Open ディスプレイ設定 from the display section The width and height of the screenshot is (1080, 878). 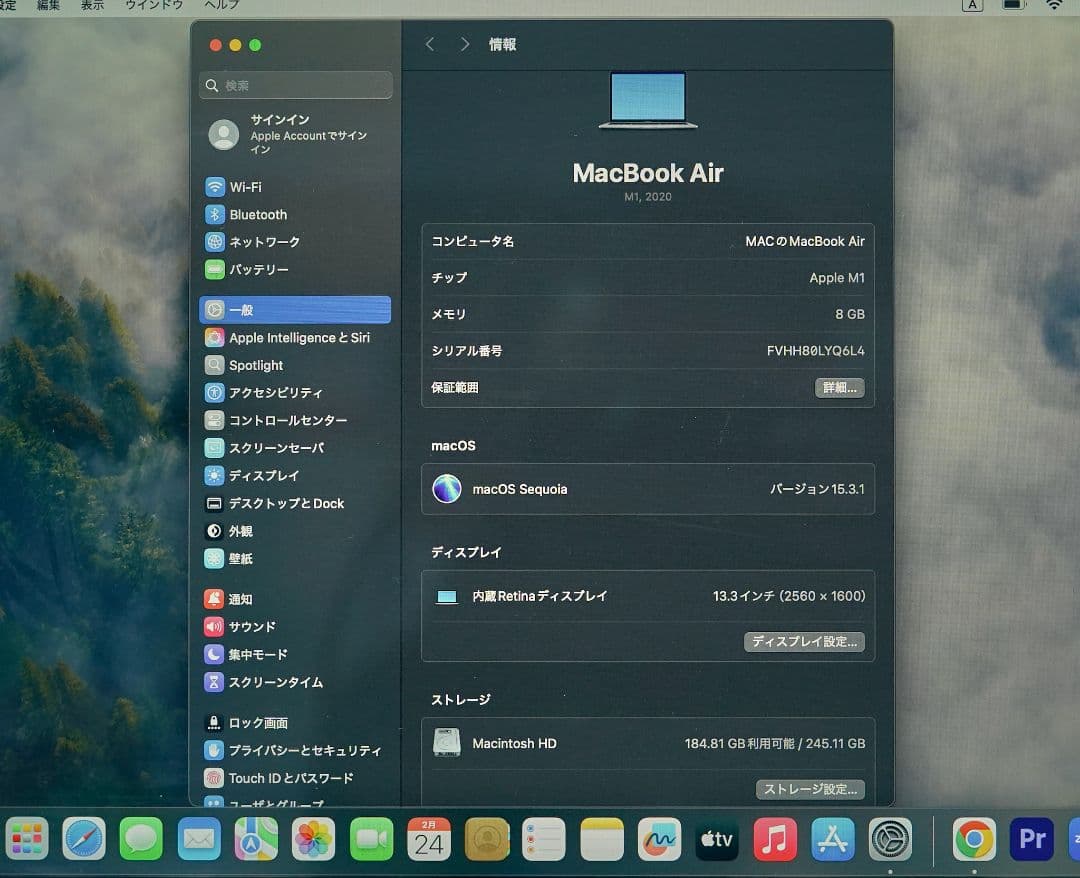[x=804, y=642]
